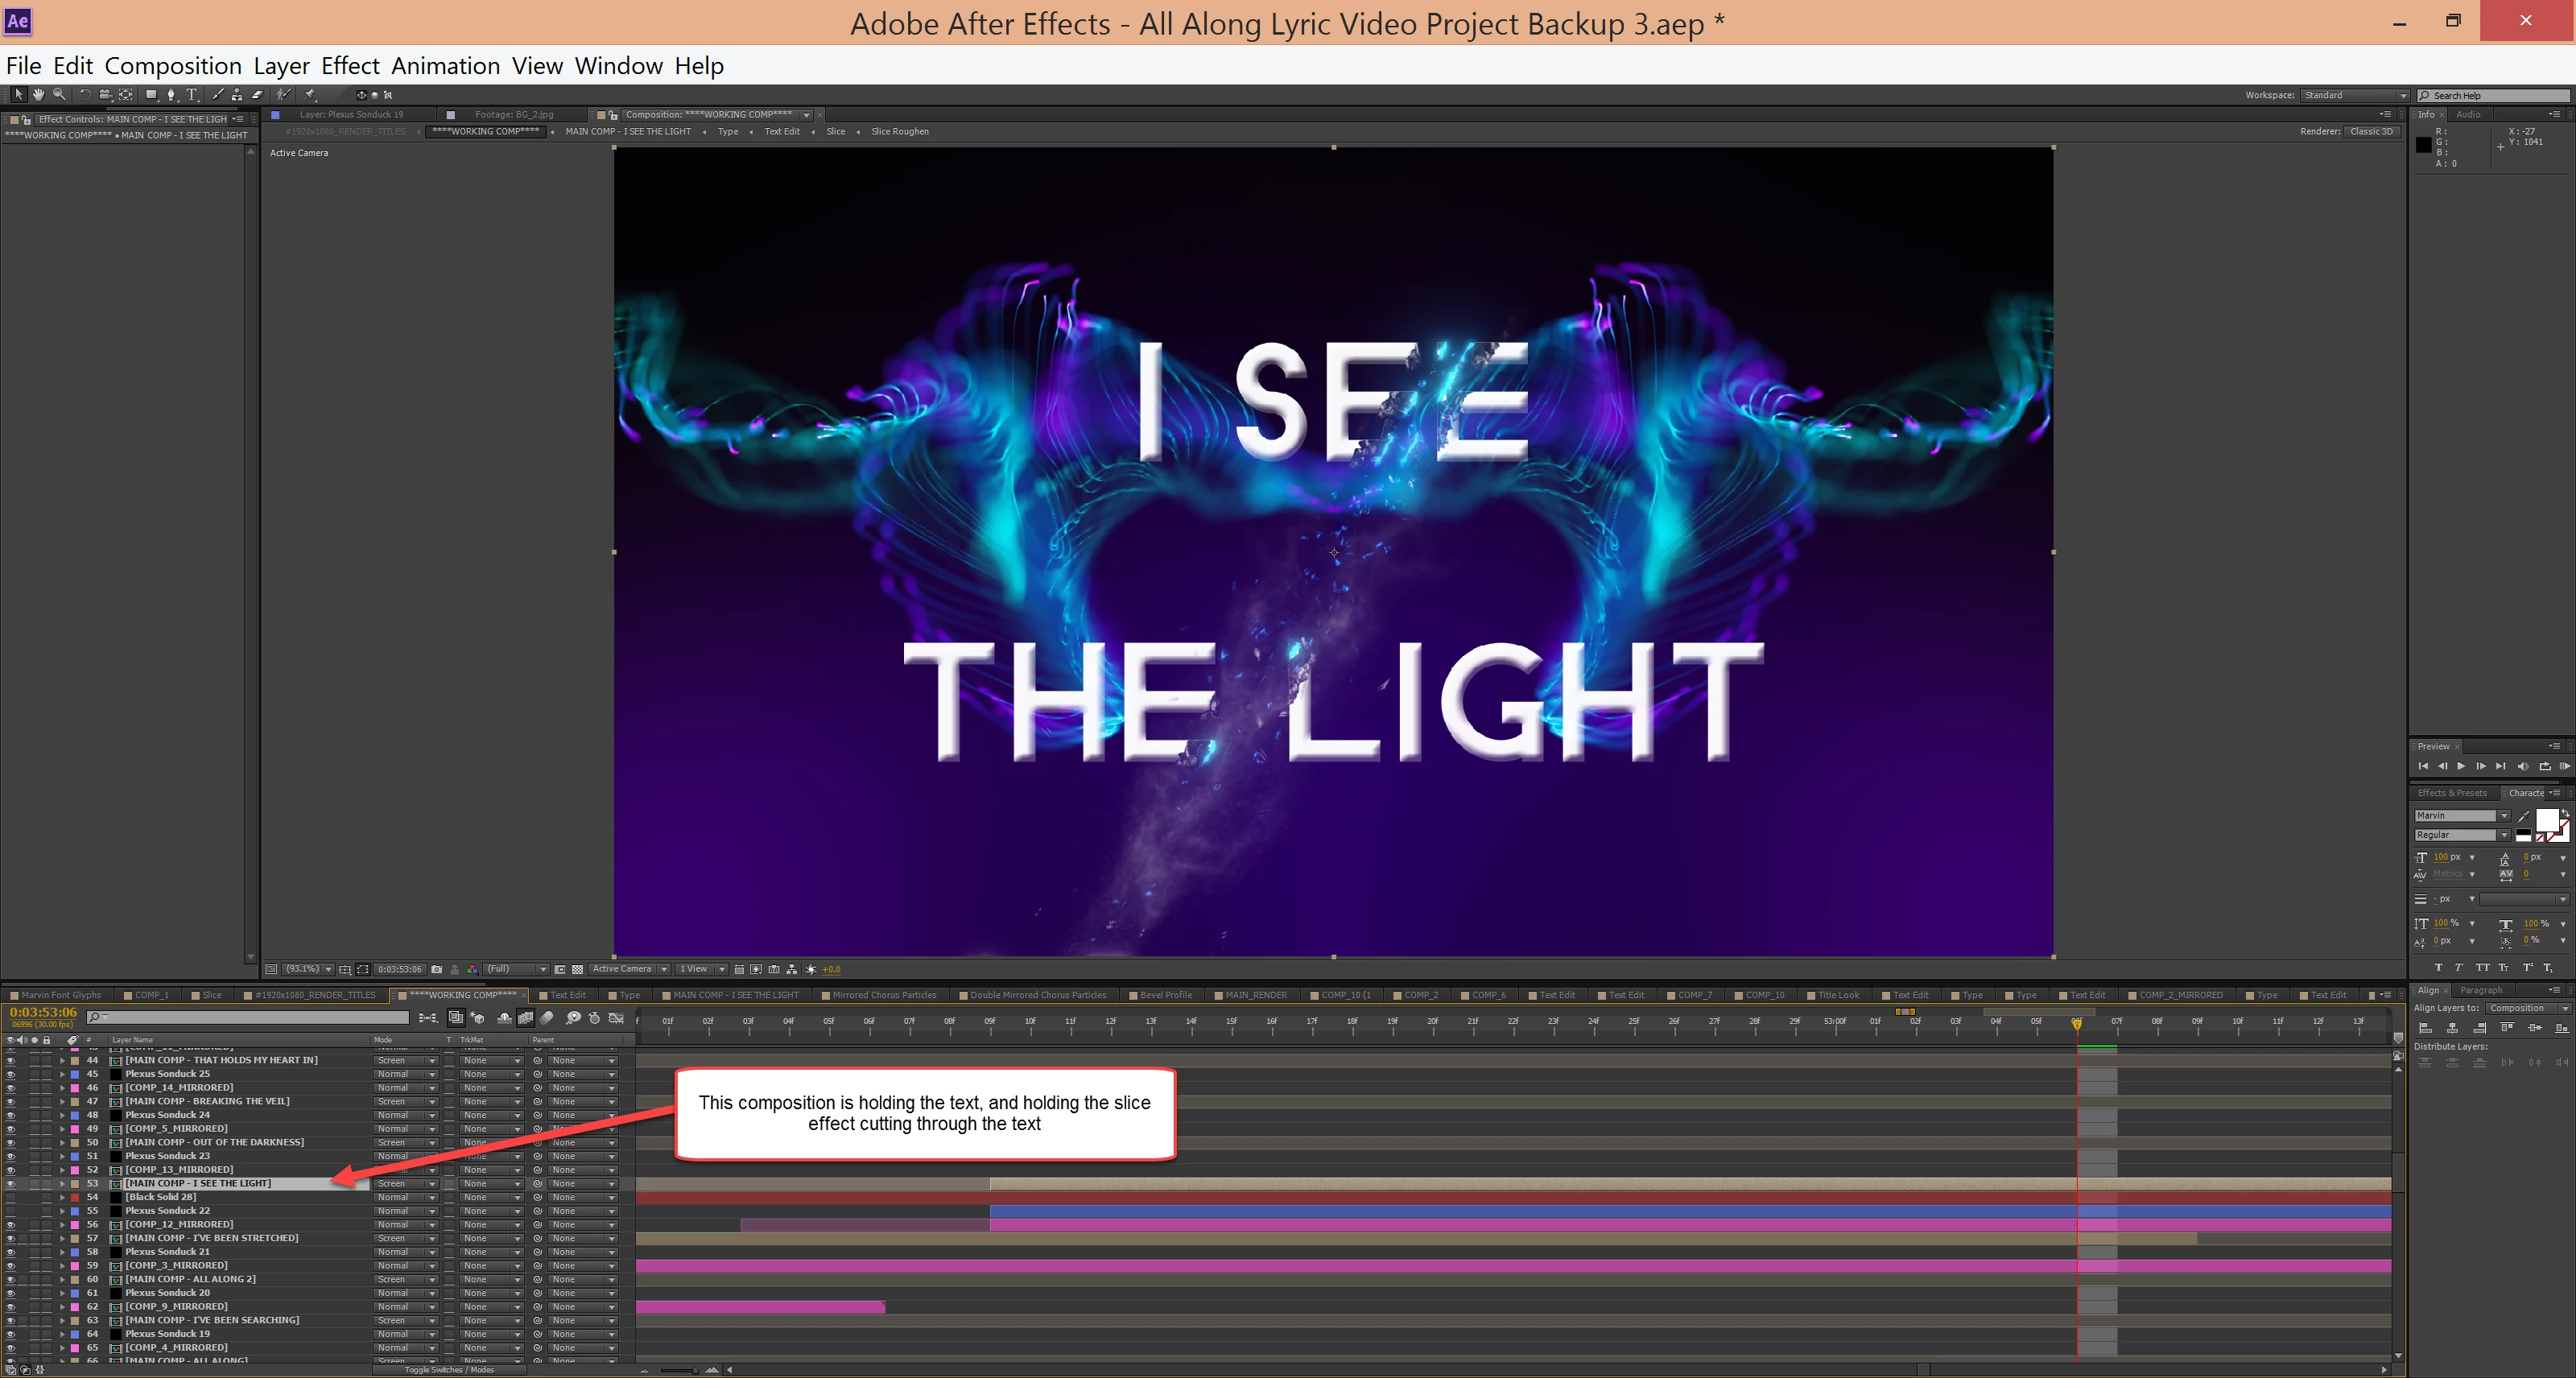
Task: Take a snapshot with camera icon
Action: tap(436, 969)
